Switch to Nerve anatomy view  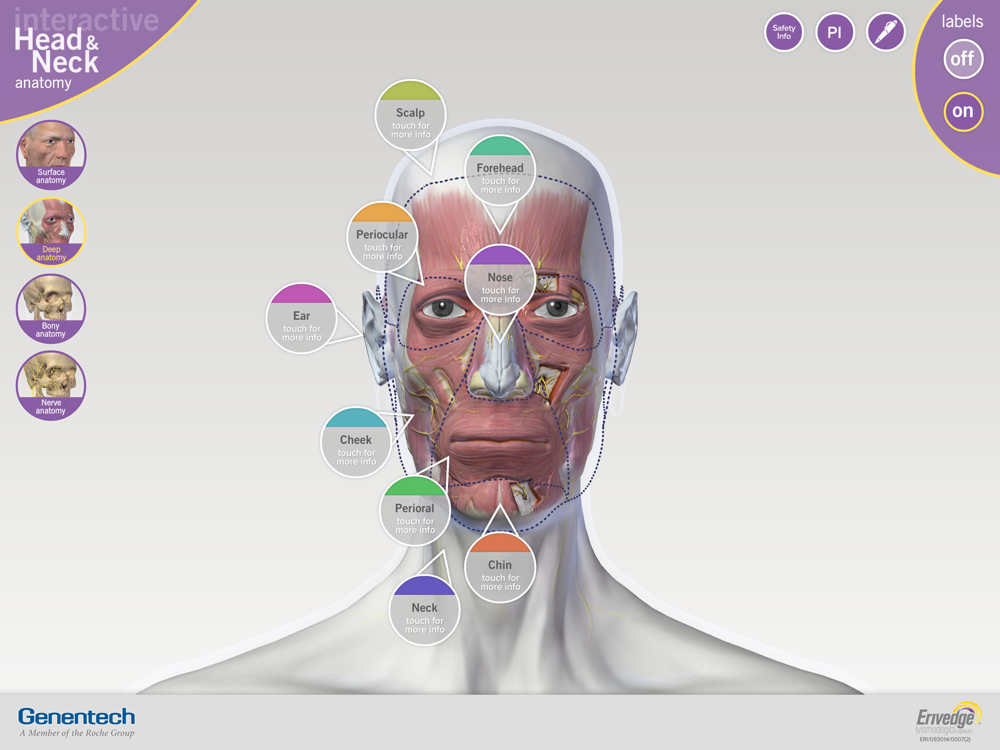pos(51,386)
